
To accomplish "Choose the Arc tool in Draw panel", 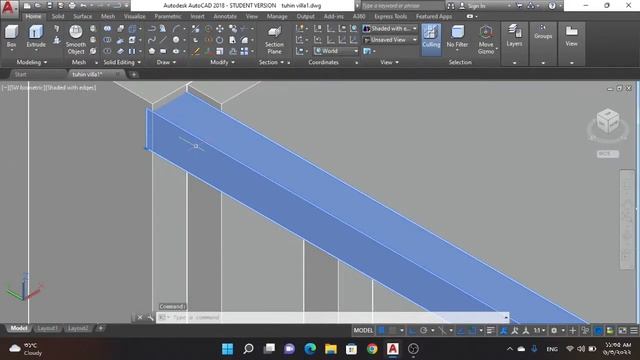I will point(176,29).
